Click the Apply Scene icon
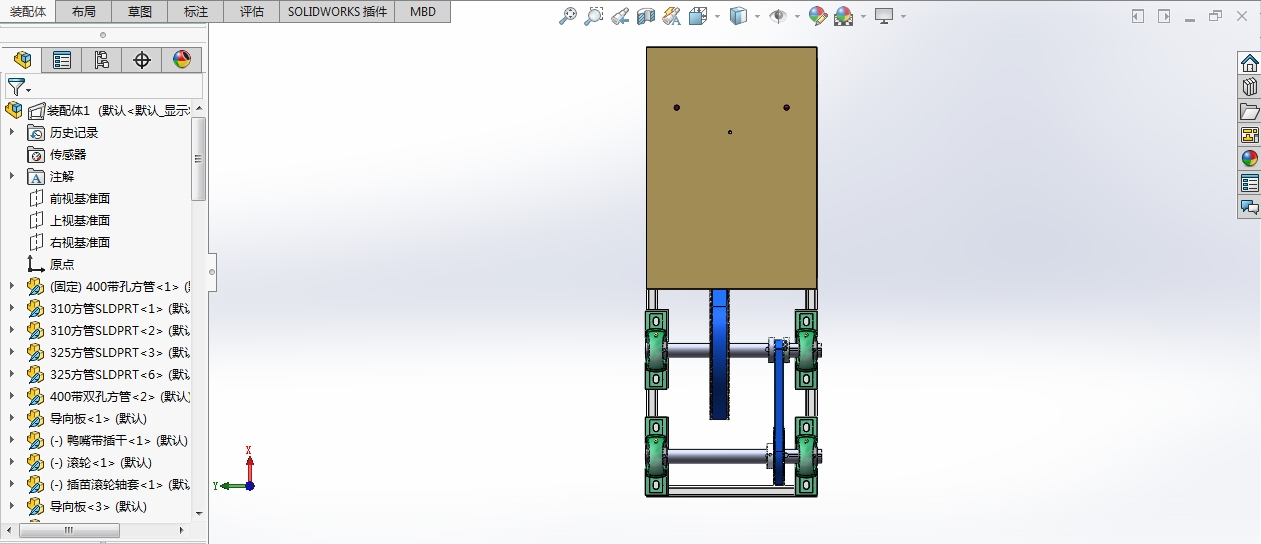This screenshot has height=544, width=1261. tap(843, 16)
